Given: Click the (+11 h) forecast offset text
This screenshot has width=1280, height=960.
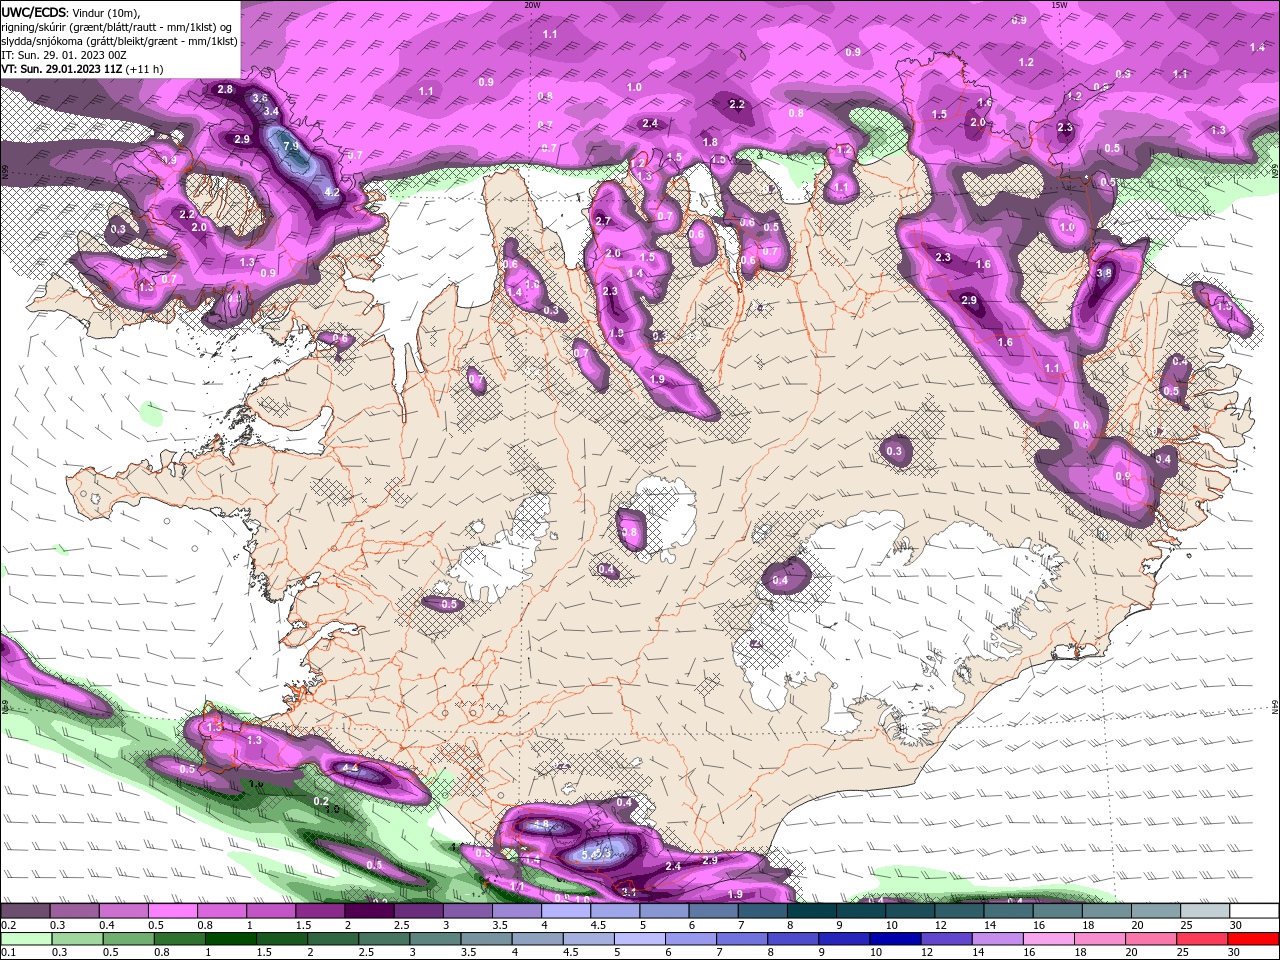Looking at the screenshot, I should 145,69.
